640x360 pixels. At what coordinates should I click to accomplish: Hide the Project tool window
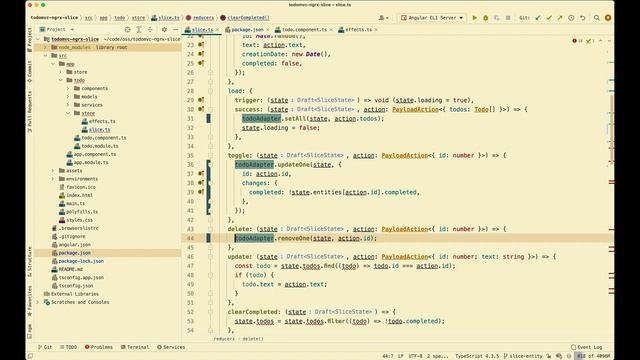pos(175,29)
